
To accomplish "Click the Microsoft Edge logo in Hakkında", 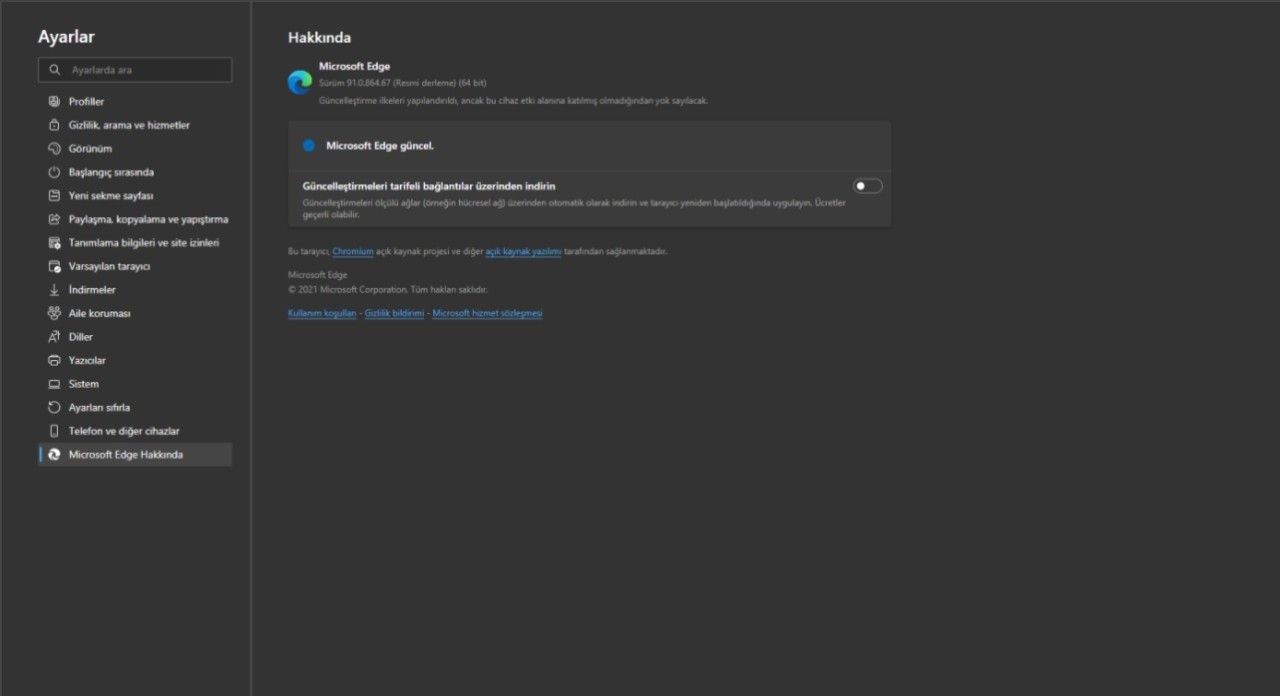I will click(299, 82).
